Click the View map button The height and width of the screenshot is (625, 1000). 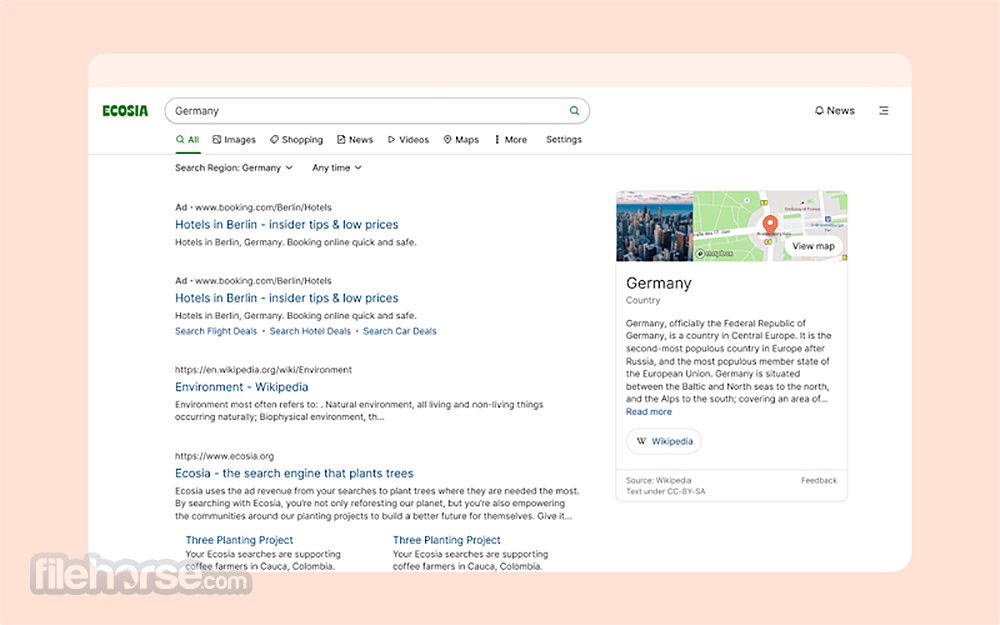point(813,246)
